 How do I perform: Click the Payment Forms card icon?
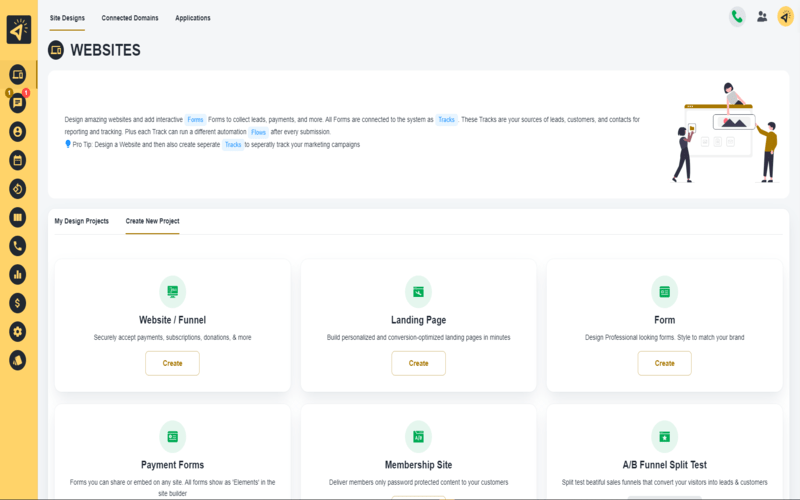coord(172,437)
